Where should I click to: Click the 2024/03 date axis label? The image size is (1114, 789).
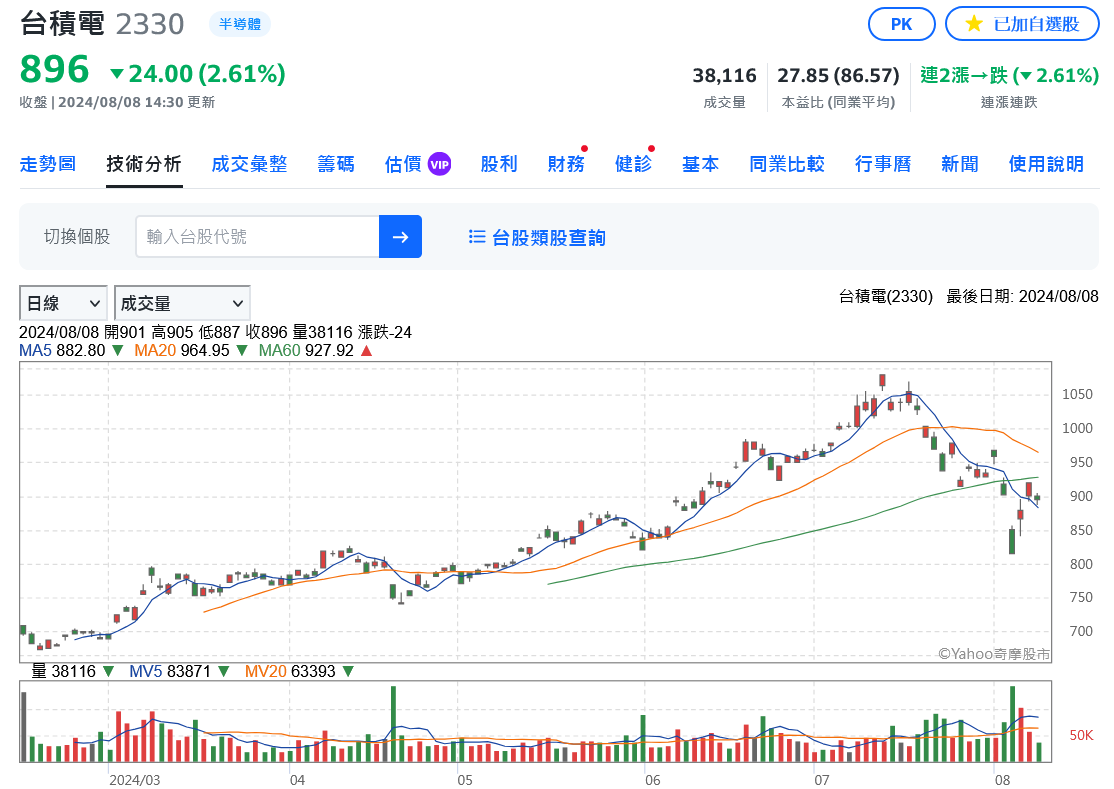click(x=134, y=780)
